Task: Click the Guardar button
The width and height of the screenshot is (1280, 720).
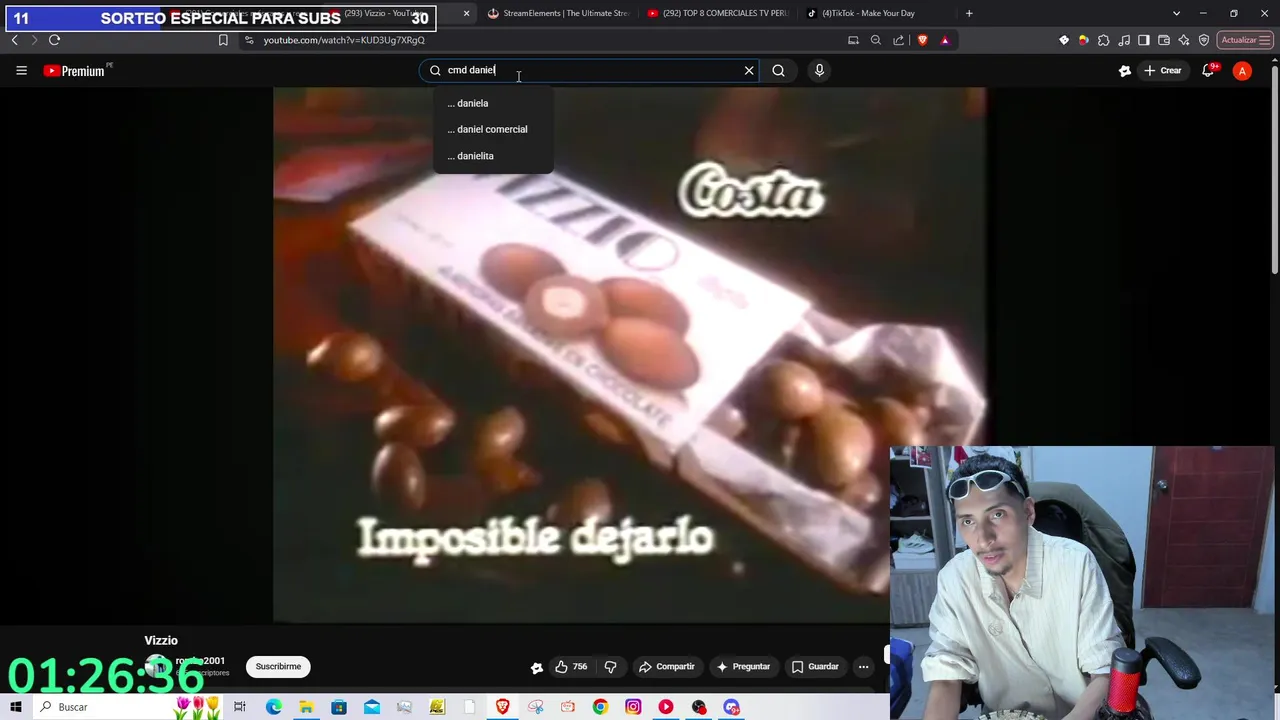Action: pos(815,666)
